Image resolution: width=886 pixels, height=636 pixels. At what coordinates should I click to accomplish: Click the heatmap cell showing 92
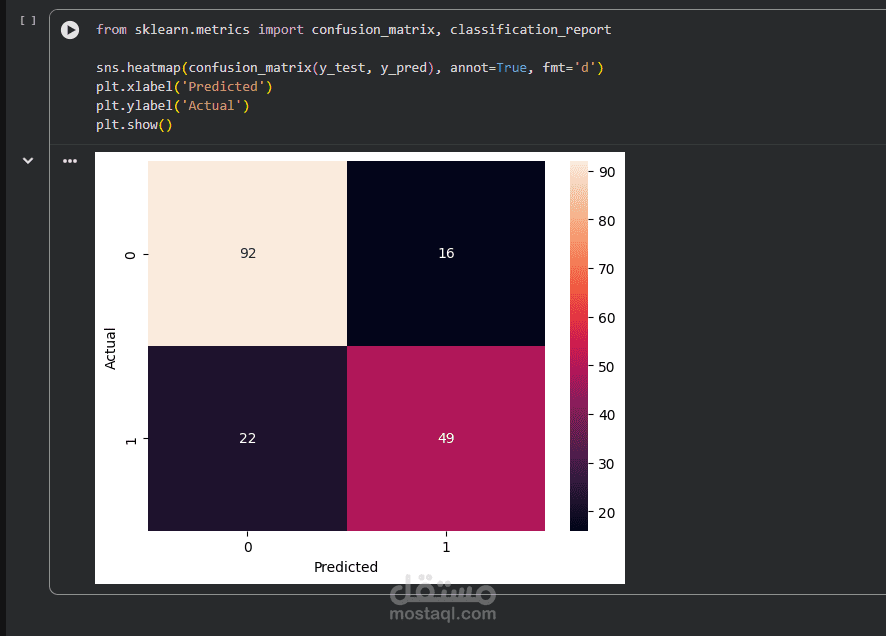[247, 253]
